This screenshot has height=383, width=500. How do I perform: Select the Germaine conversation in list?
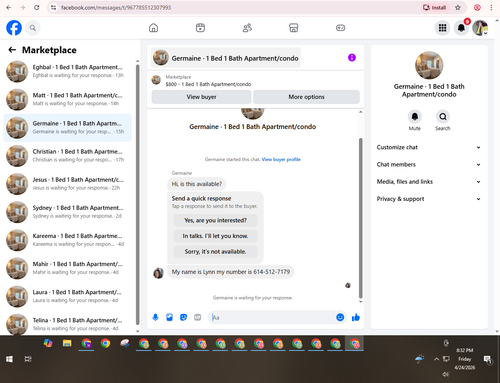click(x=67, y=128)
